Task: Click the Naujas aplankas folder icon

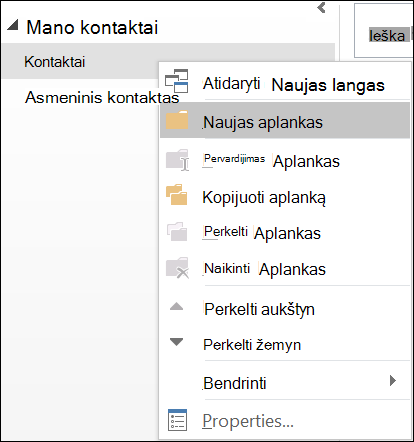Action: point(177,120)
